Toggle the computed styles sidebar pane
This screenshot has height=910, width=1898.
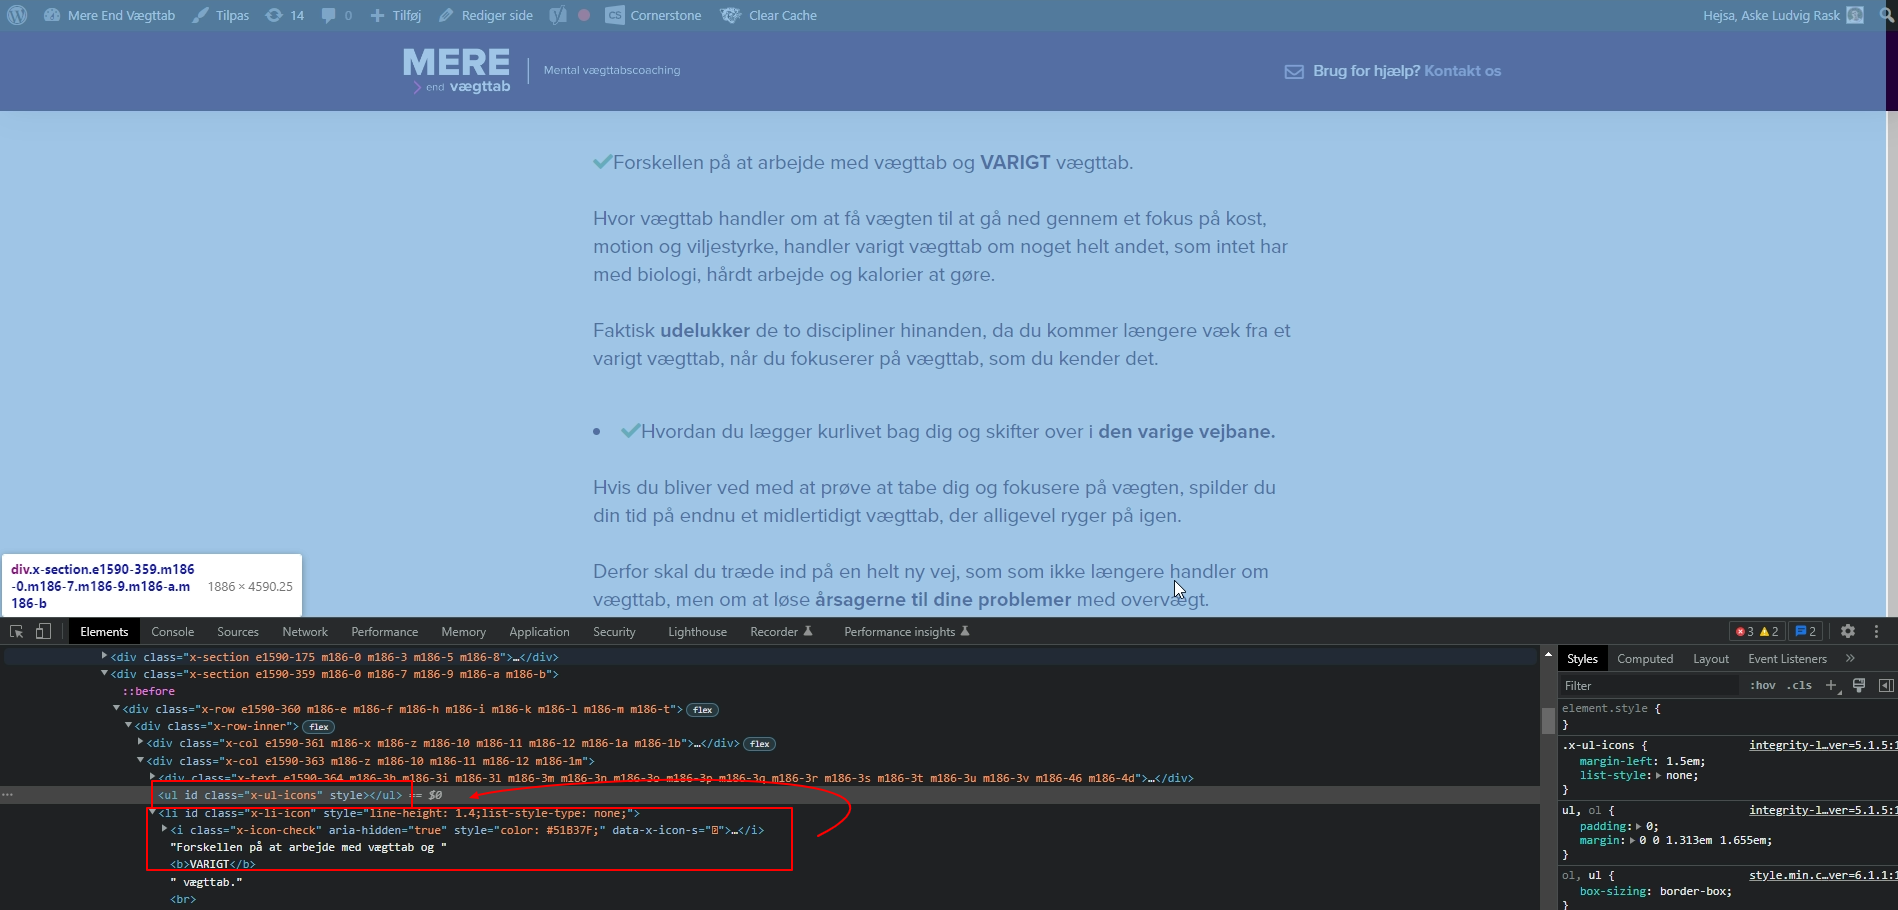coord(1886,685)
